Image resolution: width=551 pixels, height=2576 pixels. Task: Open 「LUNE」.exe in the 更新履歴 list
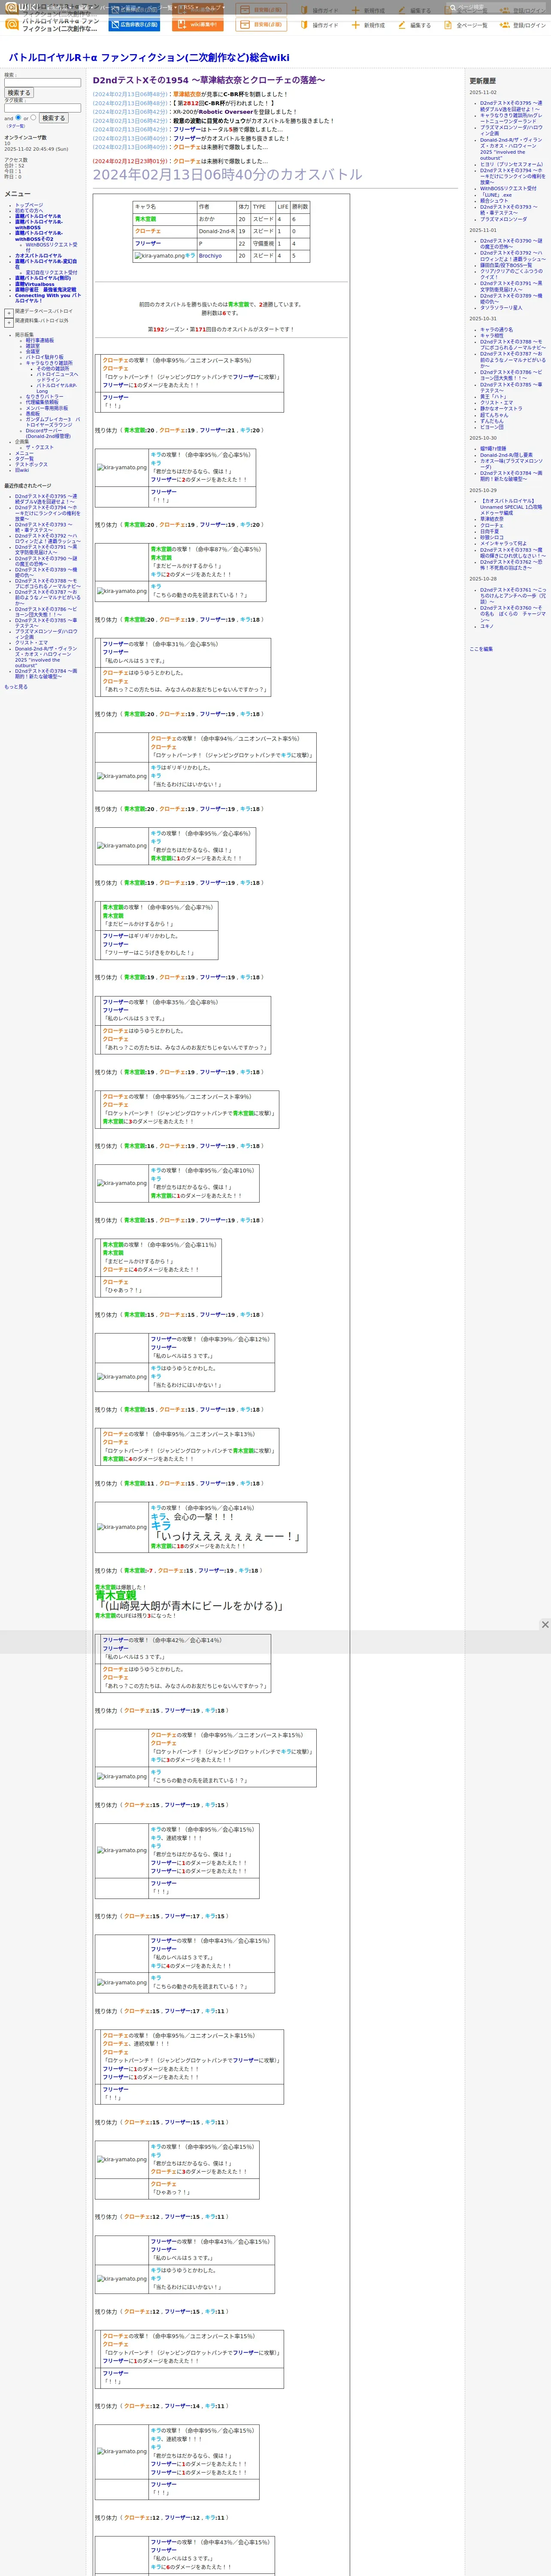click(x=496, y=195)
